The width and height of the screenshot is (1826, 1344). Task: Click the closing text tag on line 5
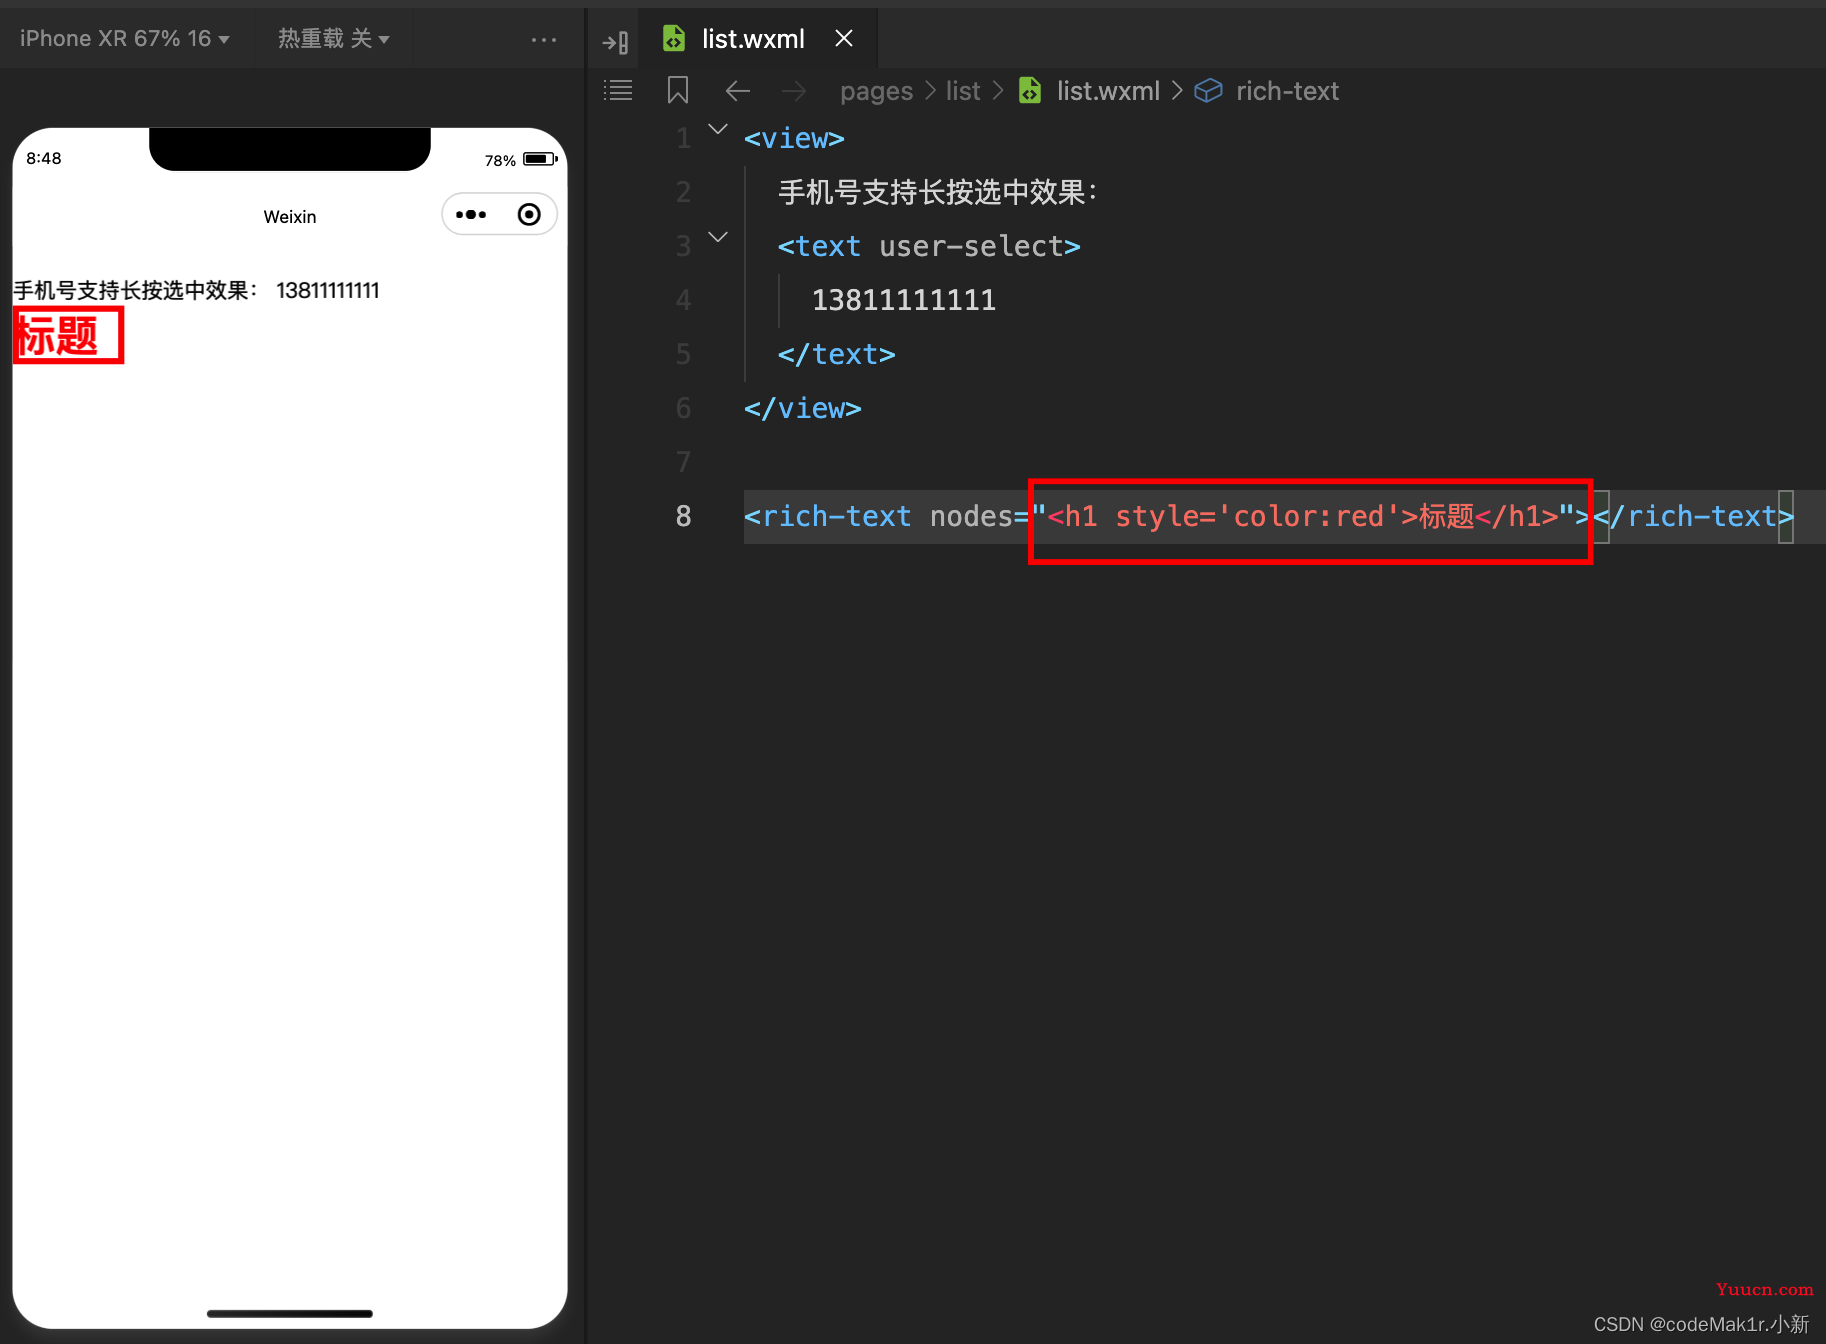(837, 354)
